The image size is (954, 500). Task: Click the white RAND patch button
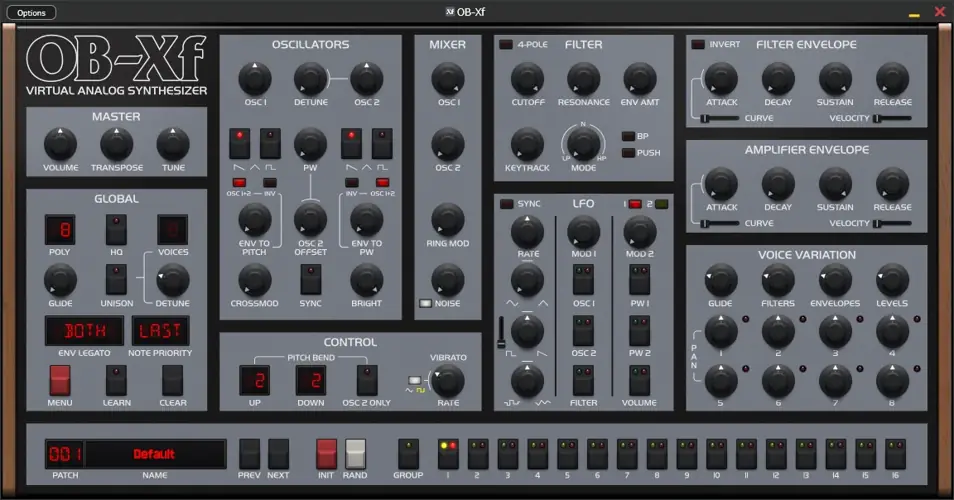356,454
